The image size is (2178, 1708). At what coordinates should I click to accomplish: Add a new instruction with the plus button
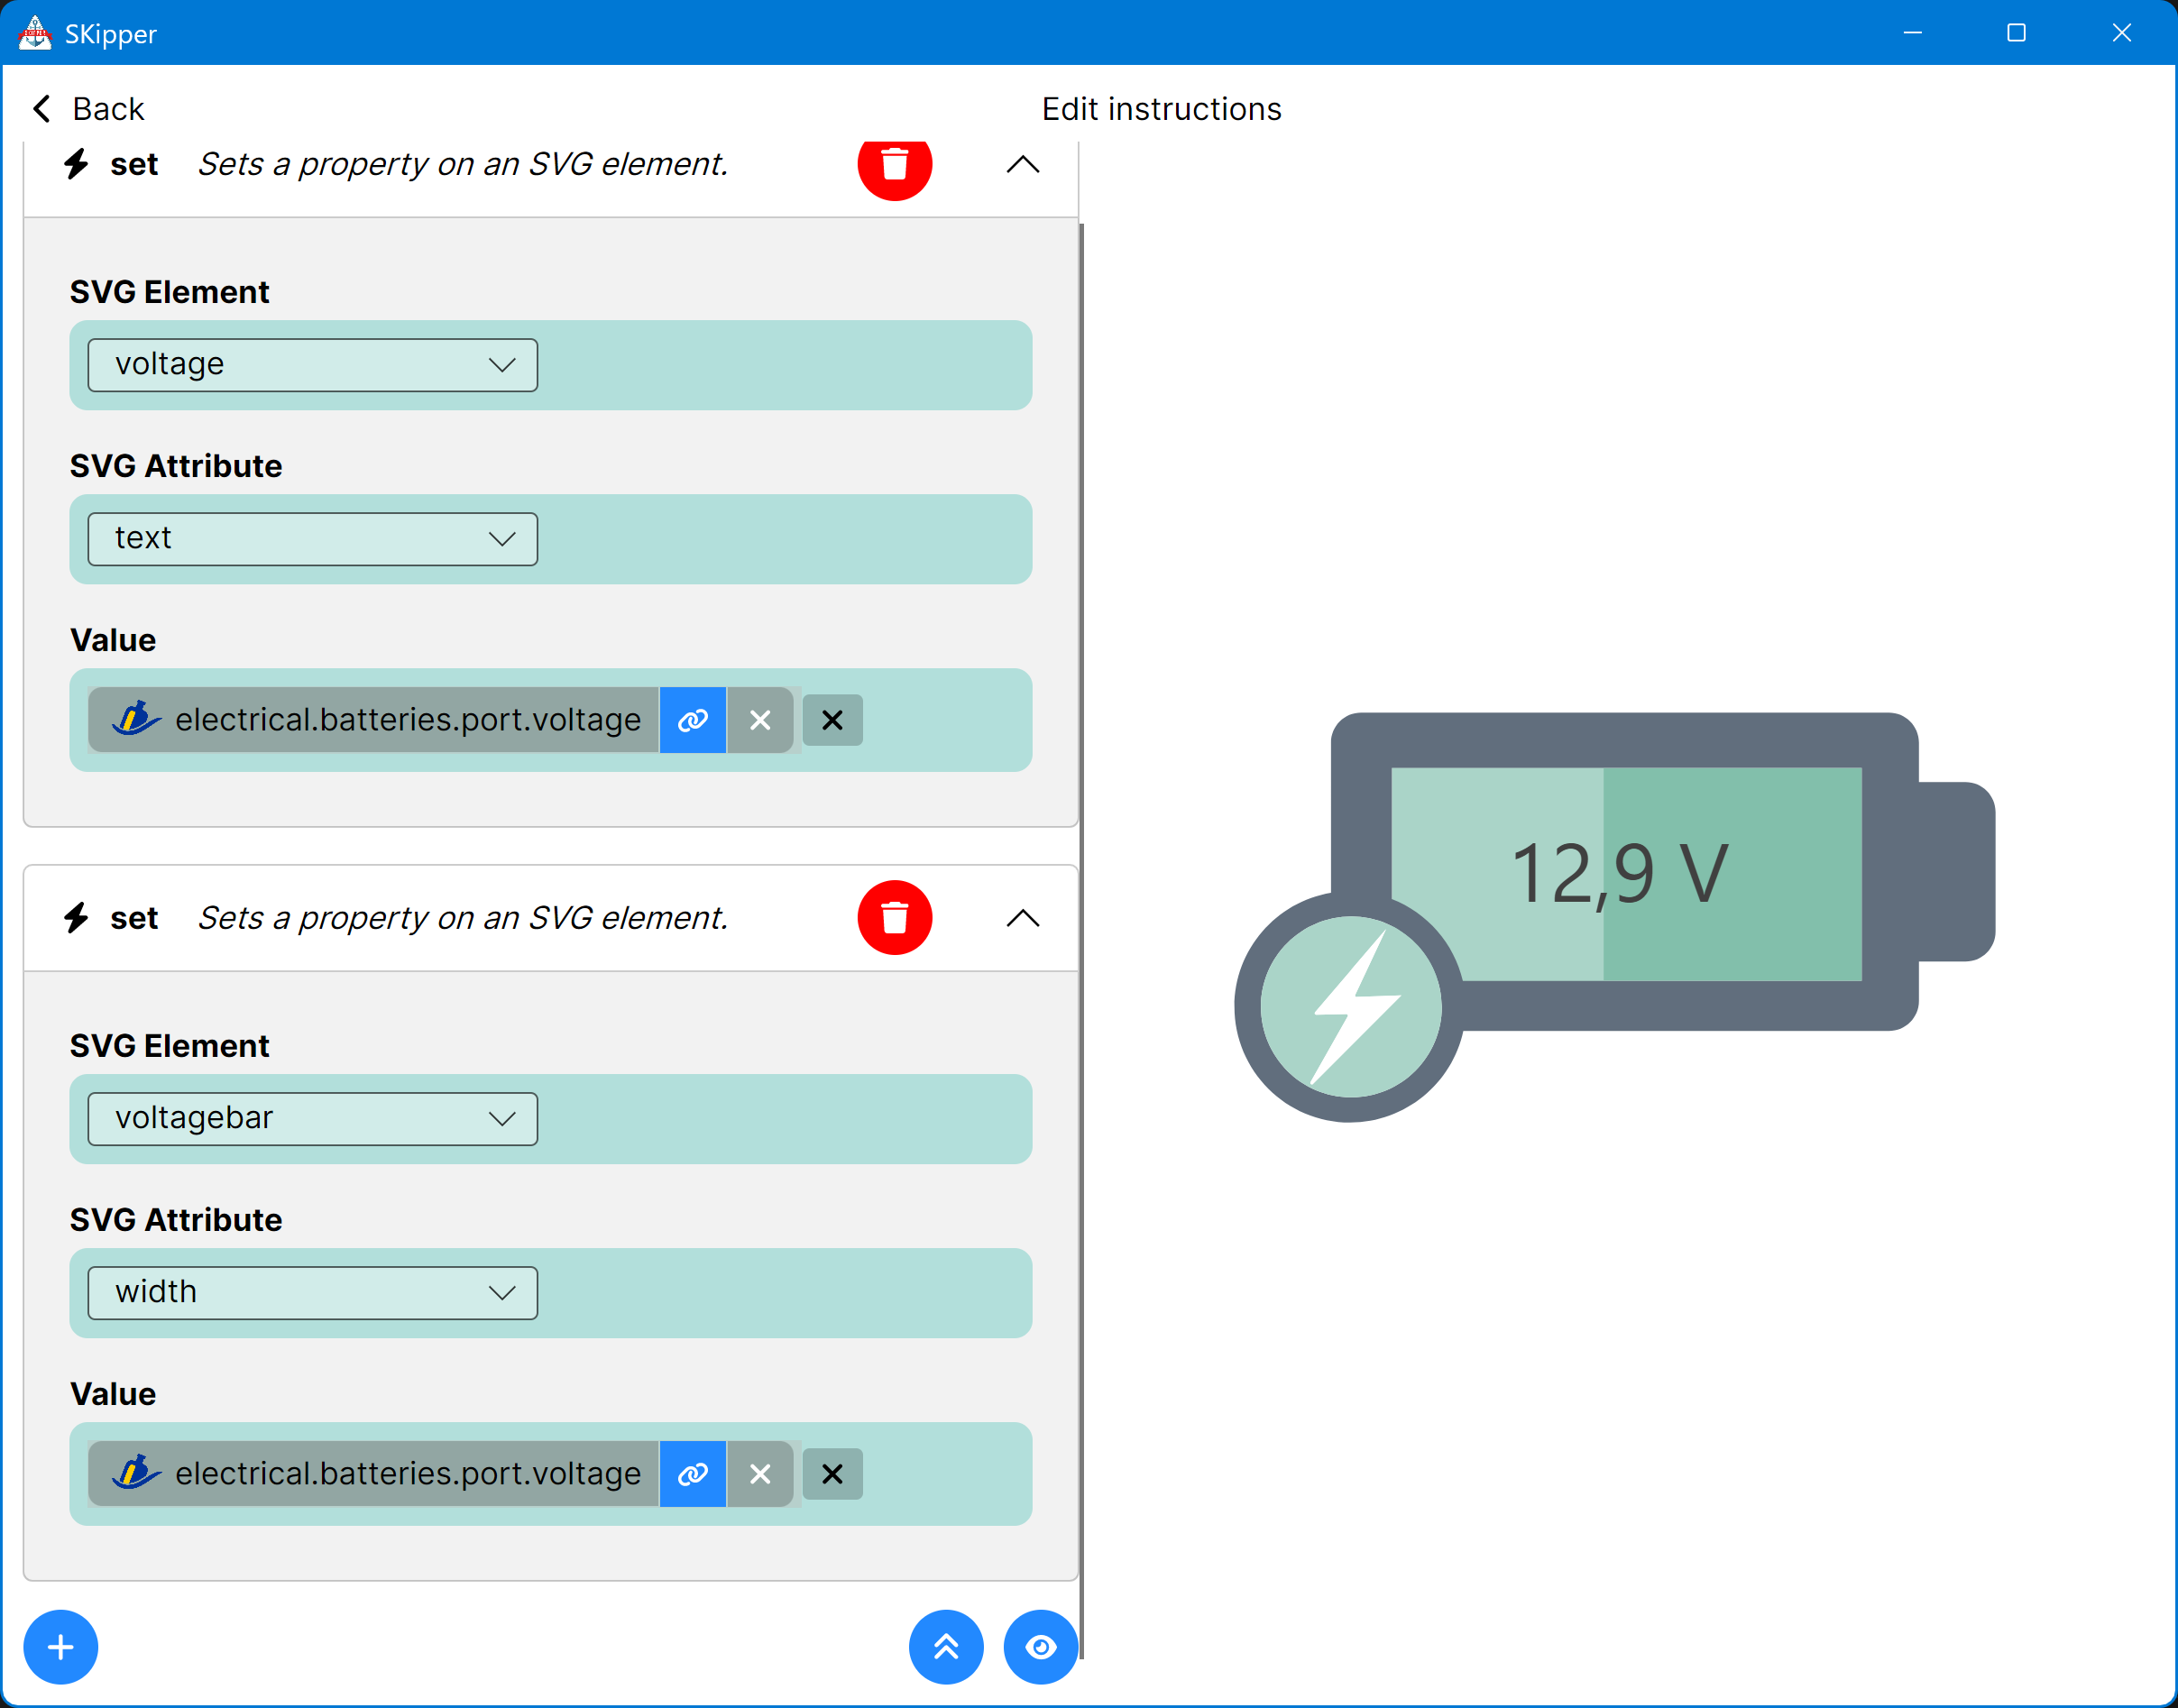61,1647
